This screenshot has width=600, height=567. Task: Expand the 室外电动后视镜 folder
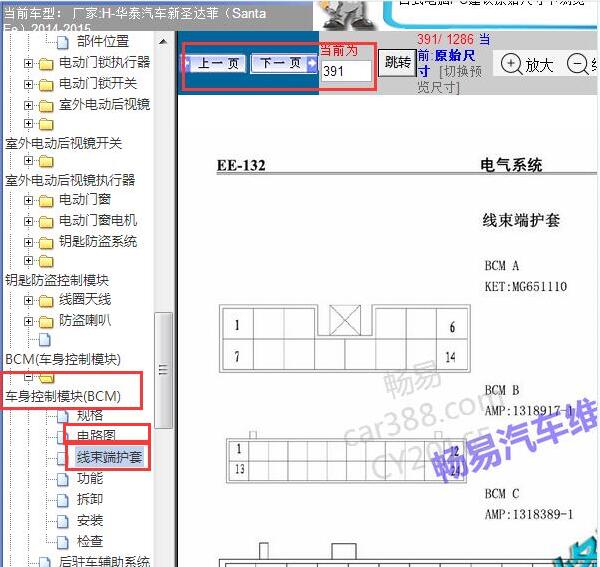(x=28, y=105)
